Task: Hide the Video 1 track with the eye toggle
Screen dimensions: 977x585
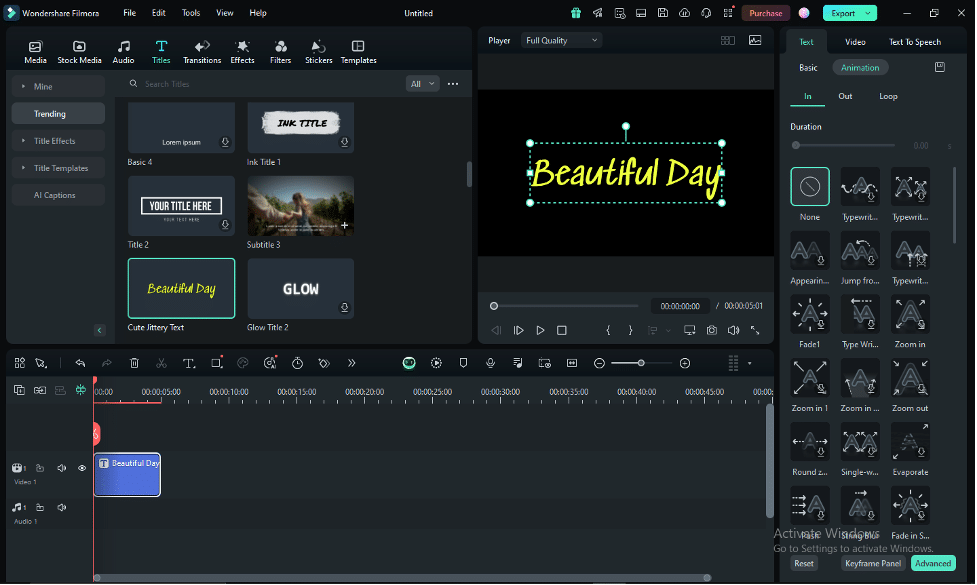Action: tap(82, 468)
